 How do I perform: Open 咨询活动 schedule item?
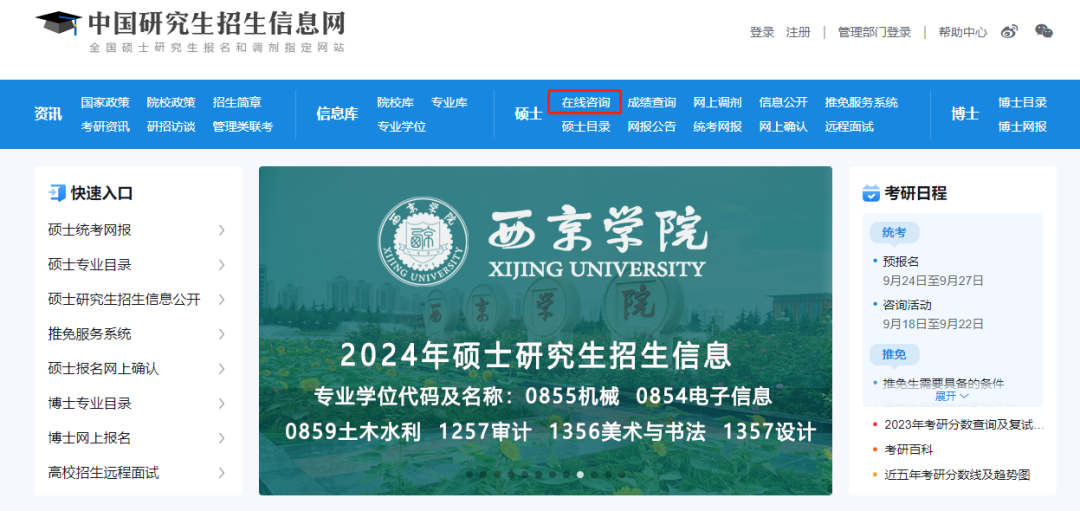tap(907, 305)
